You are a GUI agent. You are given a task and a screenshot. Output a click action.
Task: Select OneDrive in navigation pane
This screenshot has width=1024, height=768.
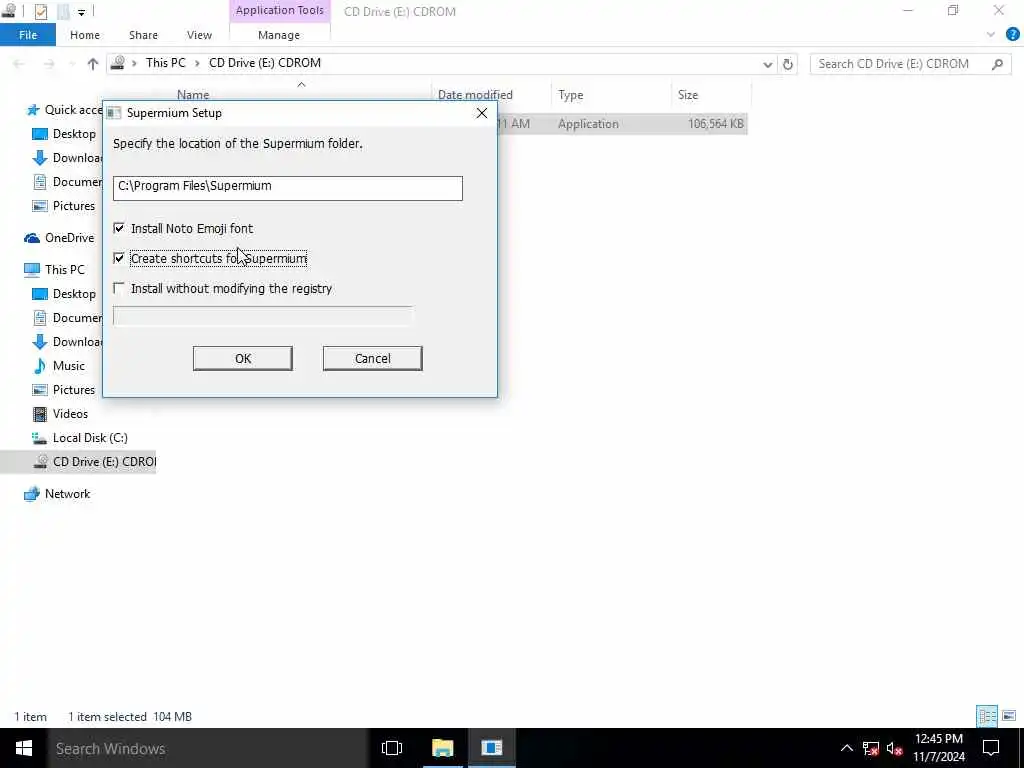click(69, 238)
